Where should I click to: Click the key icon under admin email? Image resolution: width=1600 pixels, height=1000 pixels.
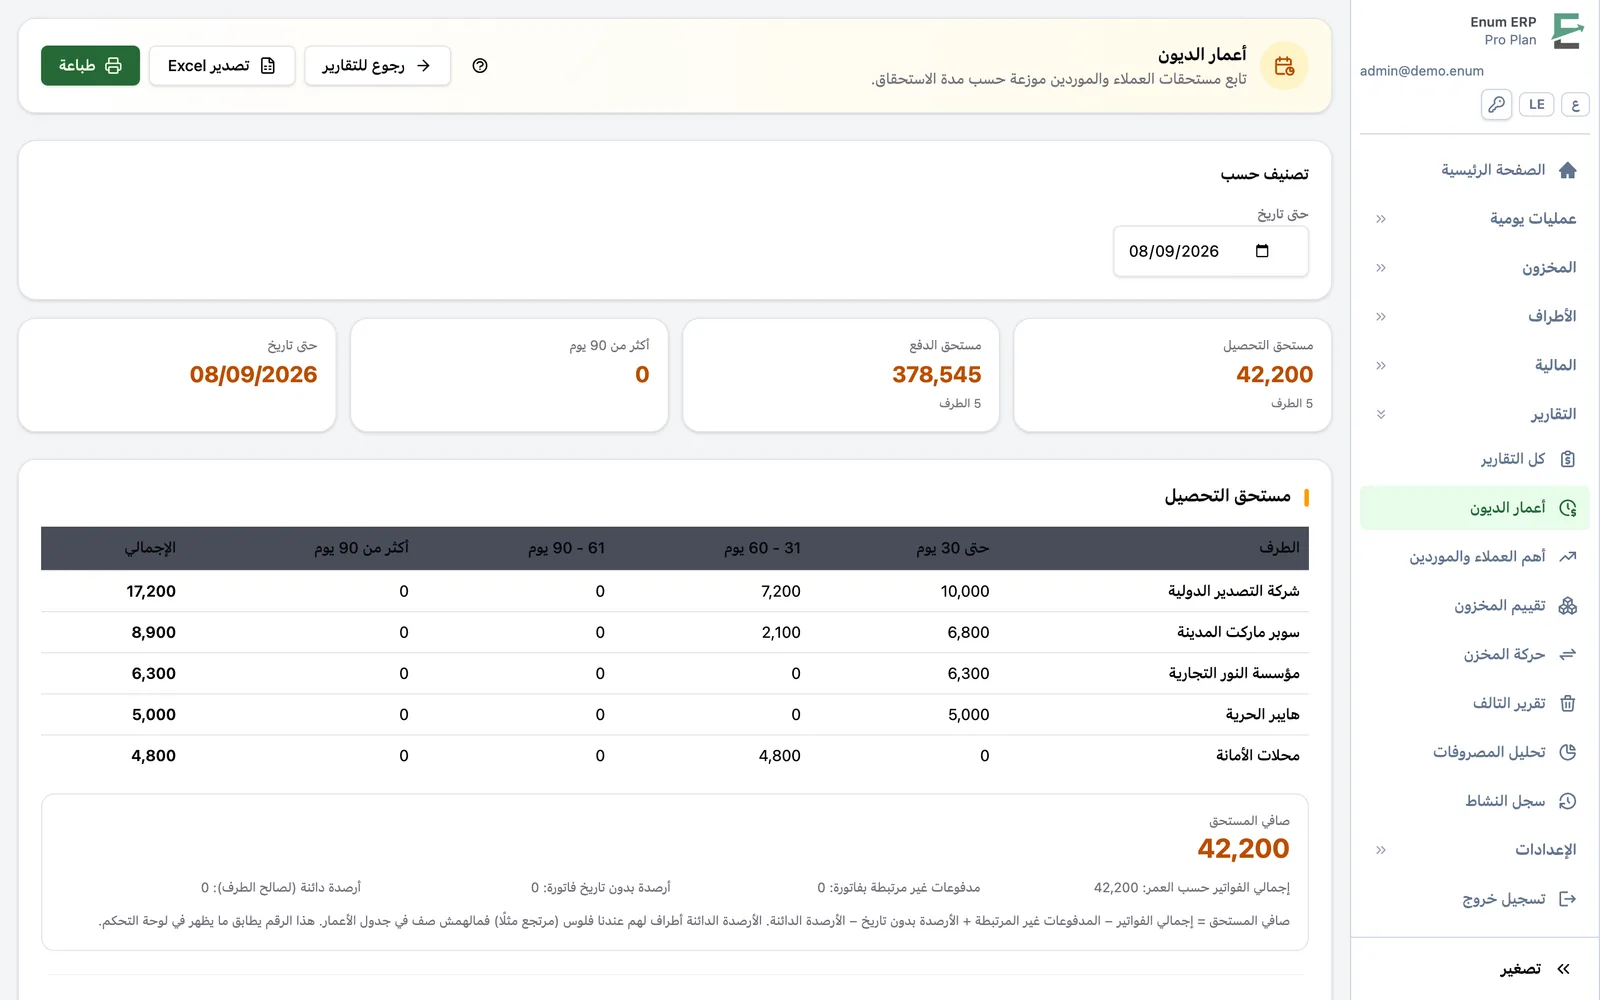click(1496, 104)
